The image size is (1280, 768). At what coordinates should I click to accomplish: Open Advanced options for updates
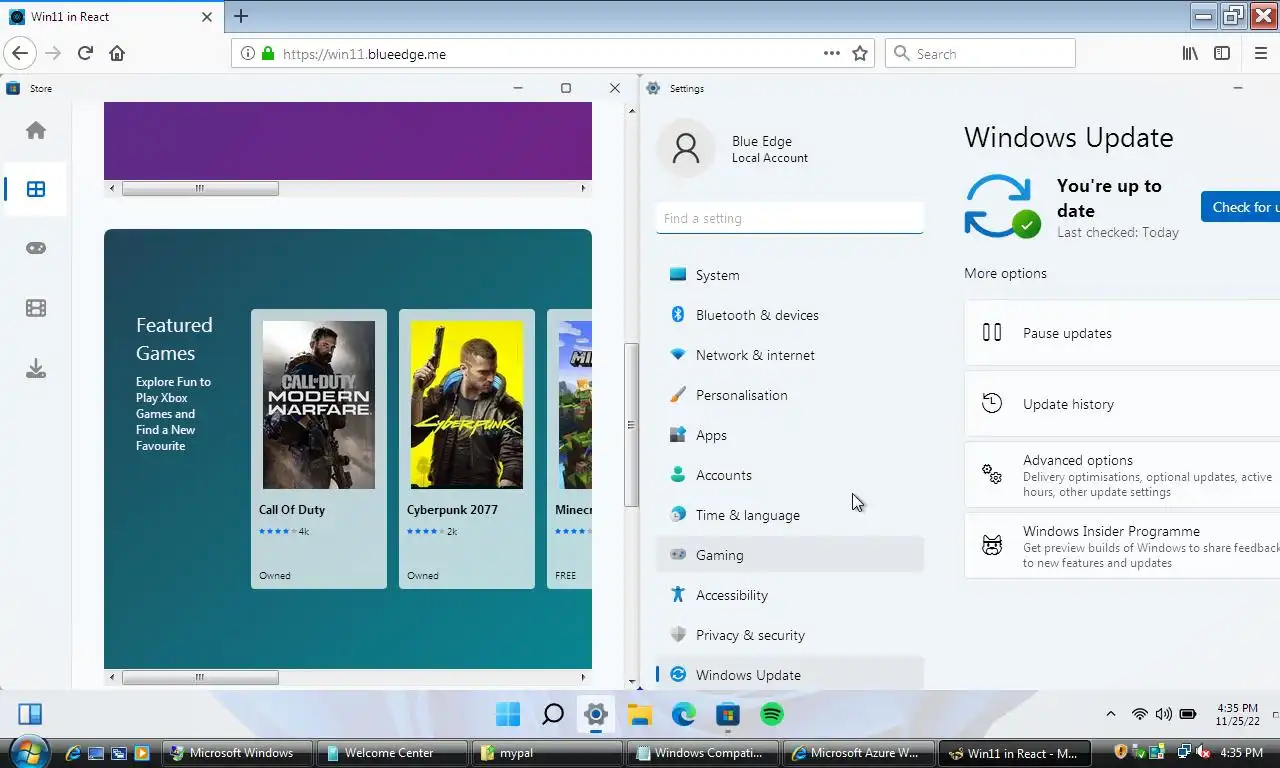pyautogui.click(x=1122, y=475)
